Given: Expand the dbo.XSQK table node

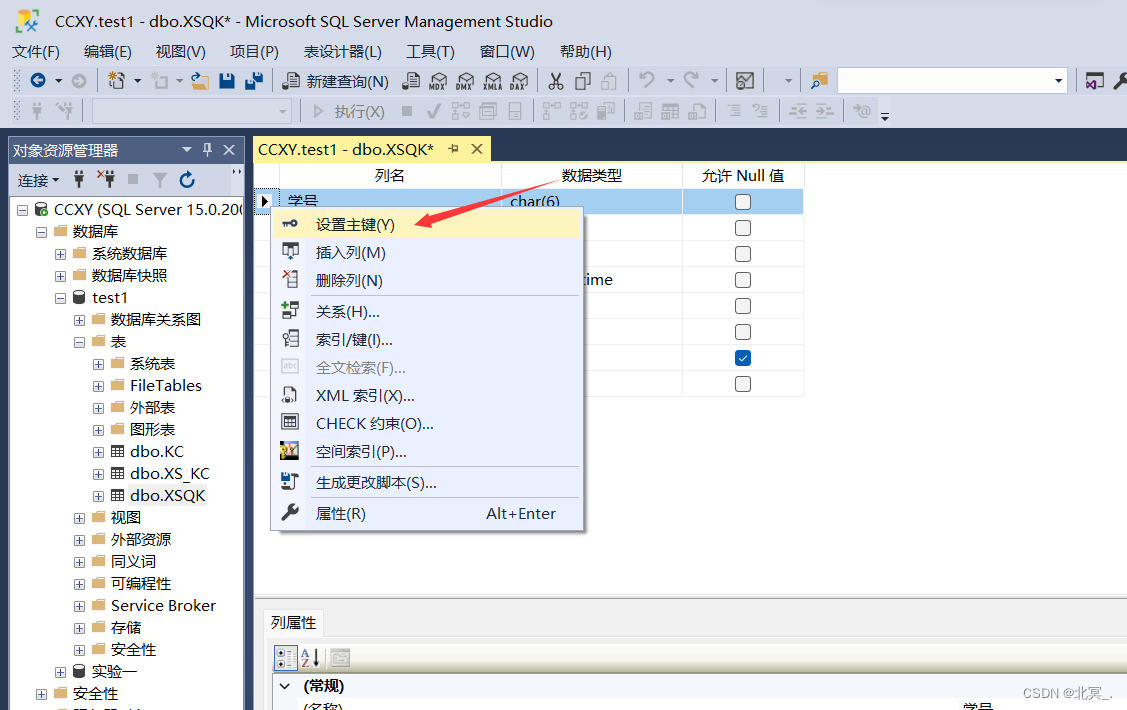Looking at the screenshot, I should (x=98, y=496).
